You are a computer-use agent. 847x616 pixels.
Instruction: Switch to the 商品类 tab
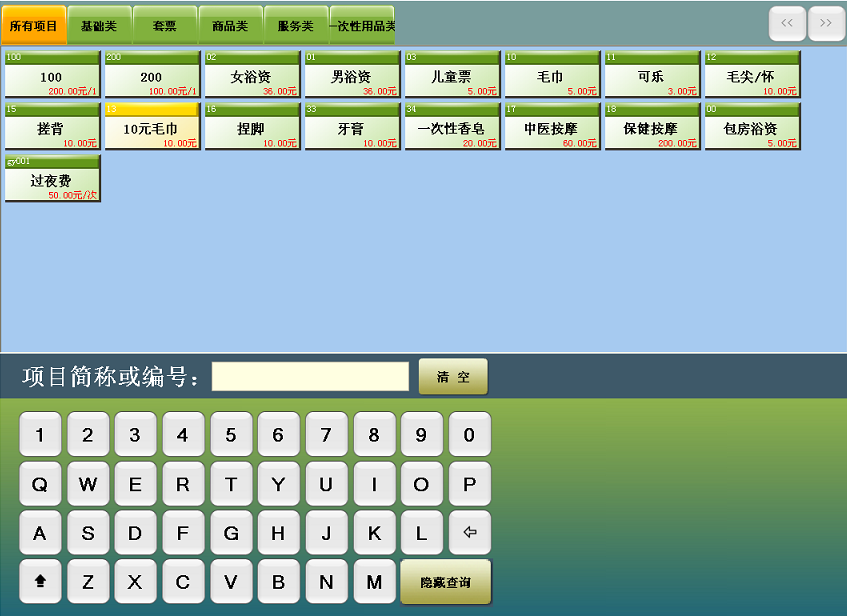(x=230, y=26)
